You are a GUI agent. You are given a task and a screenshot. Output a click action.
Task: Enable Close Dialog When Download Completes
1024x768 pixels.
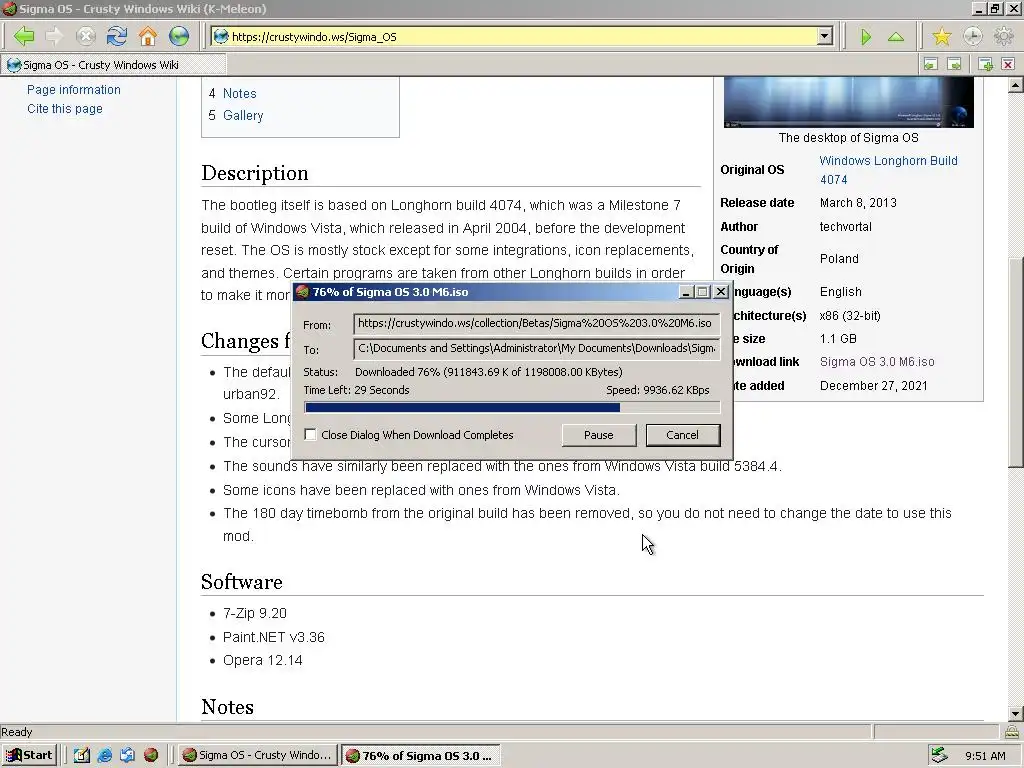point(310,435)
